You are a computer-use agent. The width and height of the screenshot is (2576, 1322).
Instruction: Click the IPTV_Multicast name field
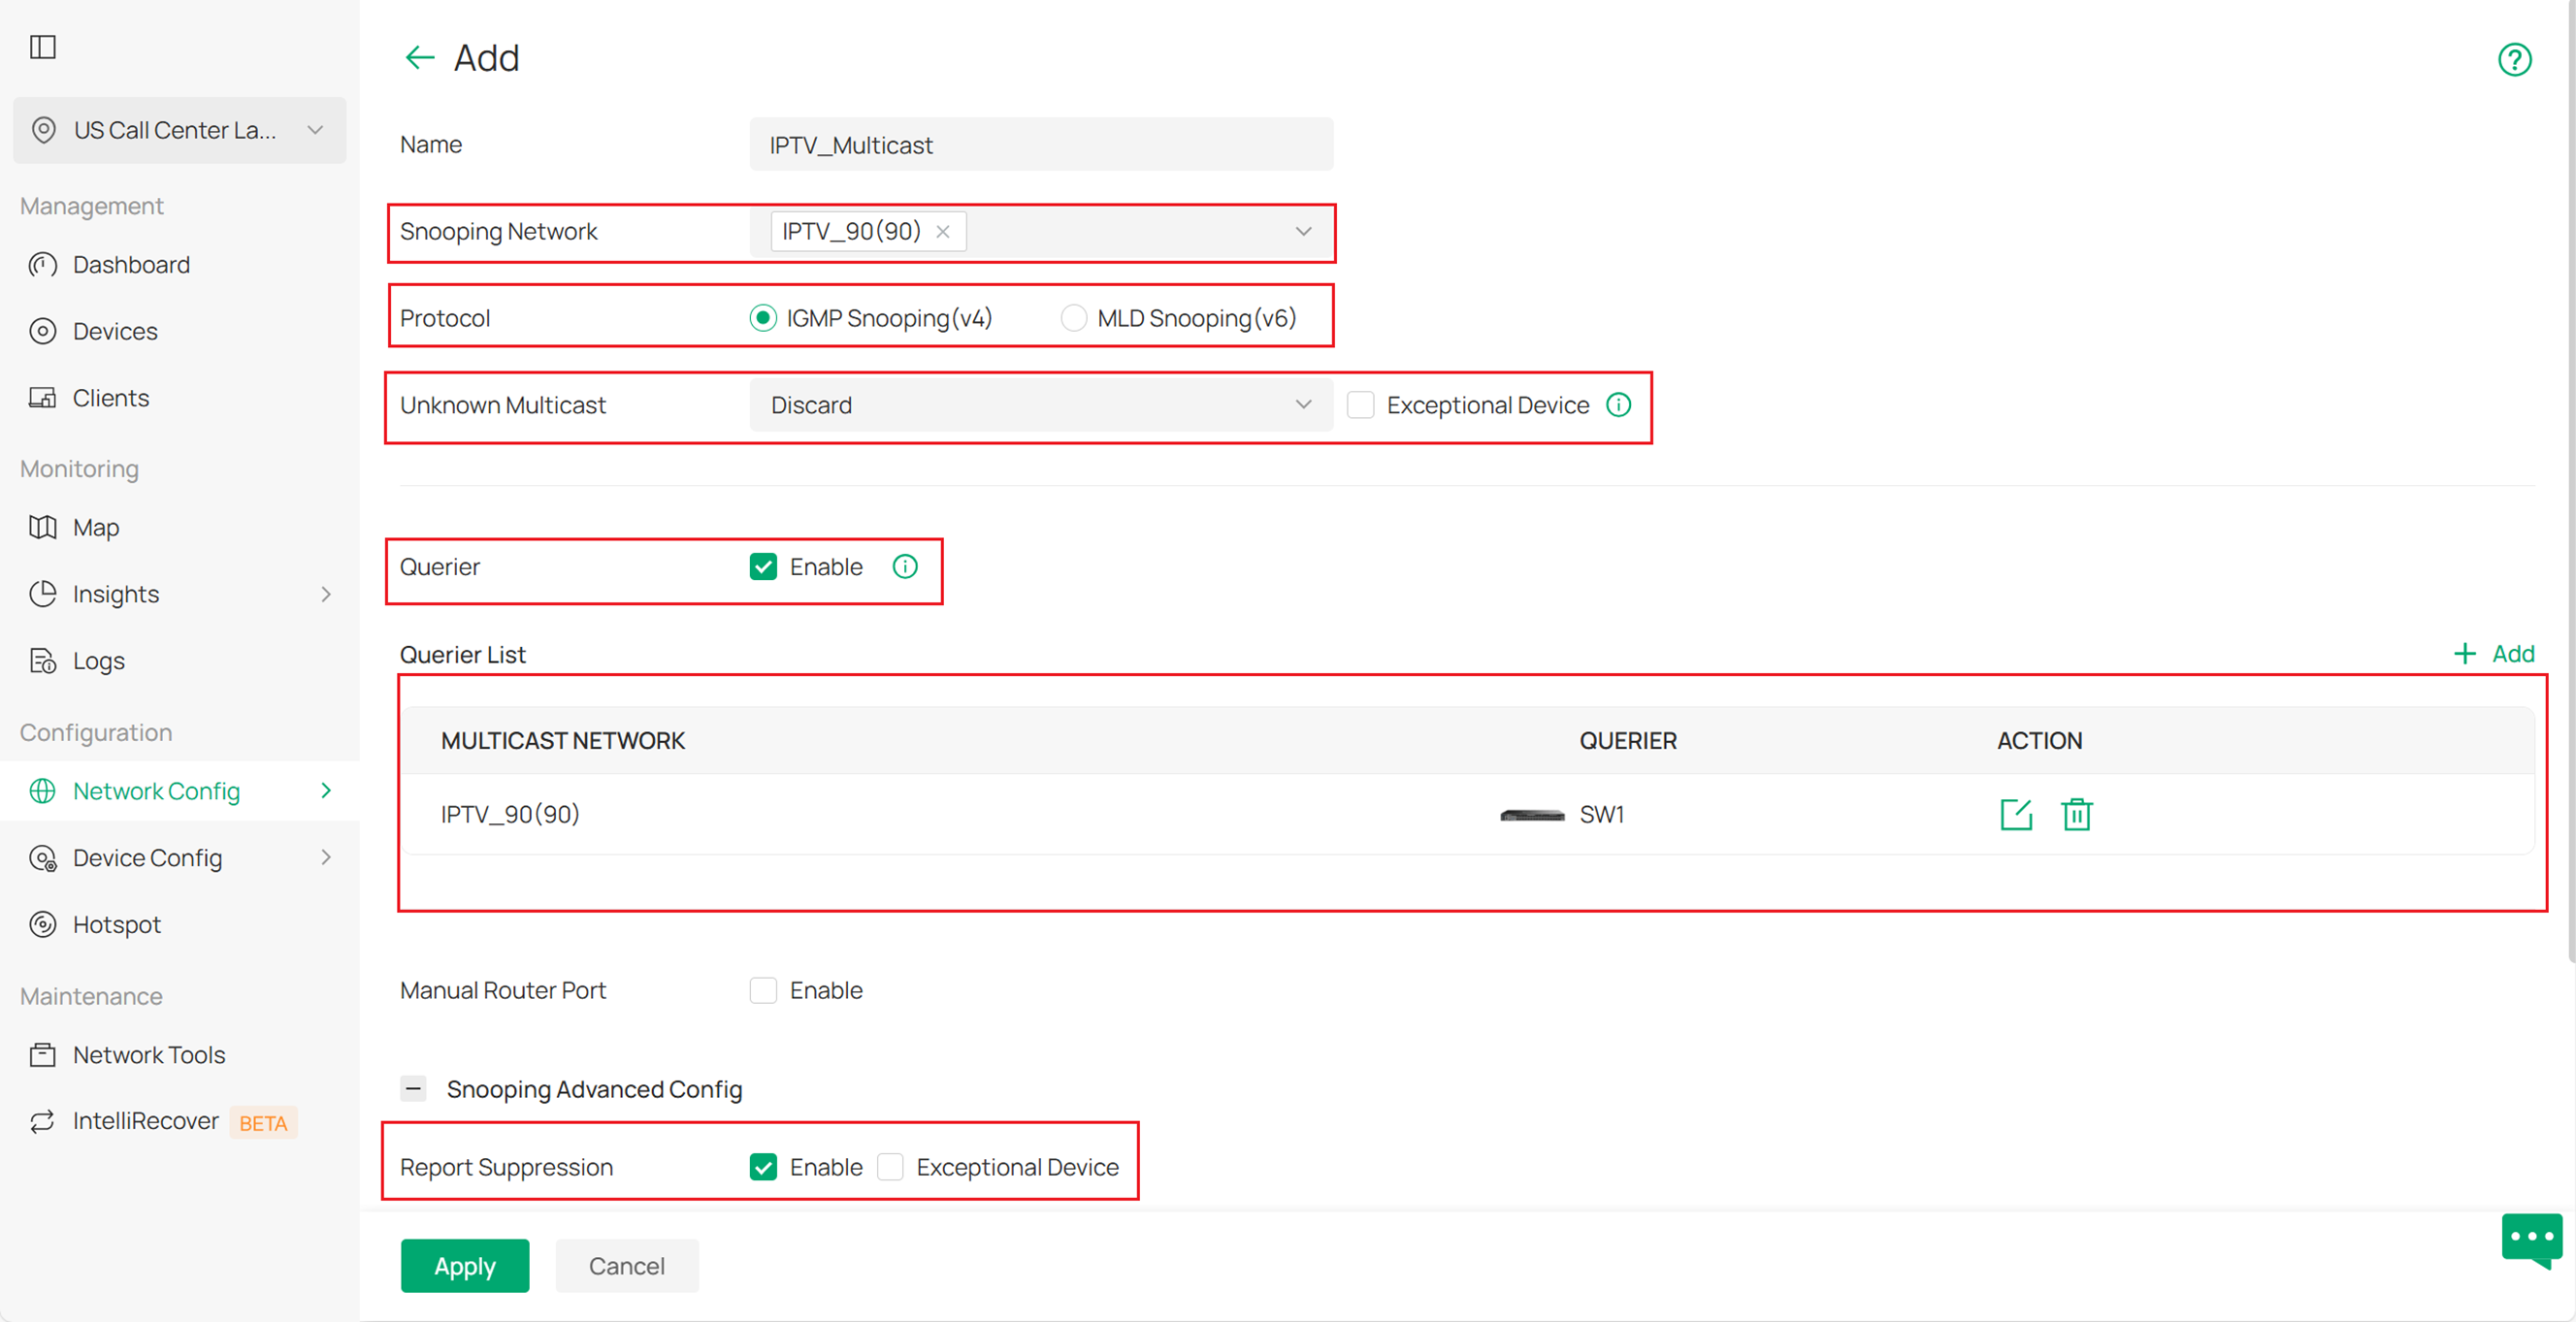pos(1041,144)
